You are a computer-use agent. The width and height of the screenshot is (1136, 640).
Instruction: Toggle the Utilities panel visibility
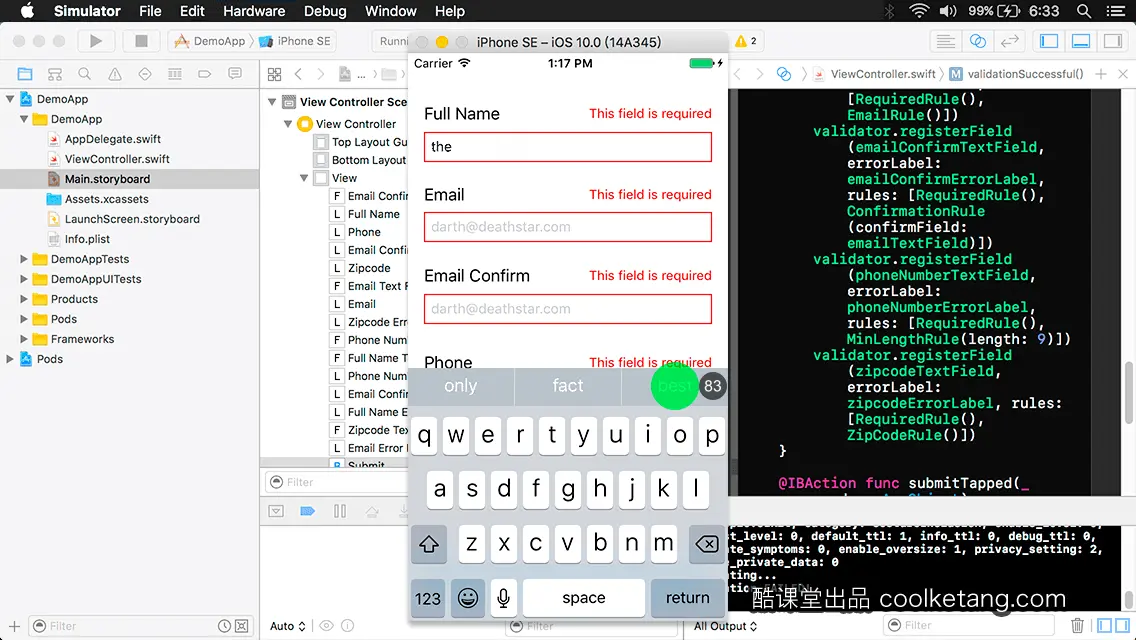coord(1113,41)
